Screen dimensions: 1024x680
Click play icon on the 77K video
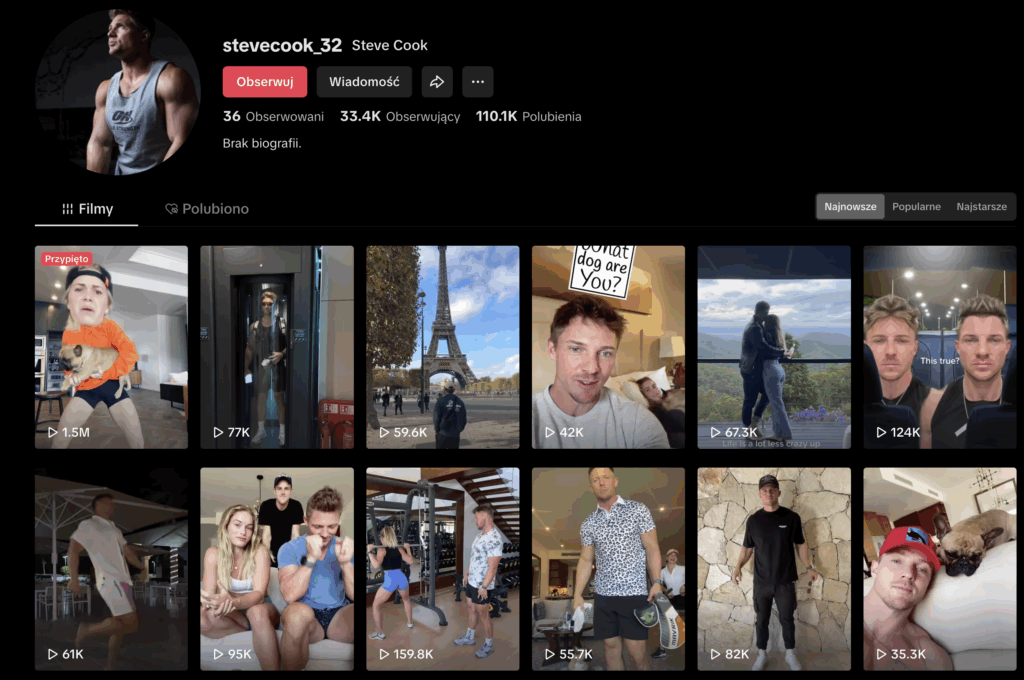(x=218, y=433)
